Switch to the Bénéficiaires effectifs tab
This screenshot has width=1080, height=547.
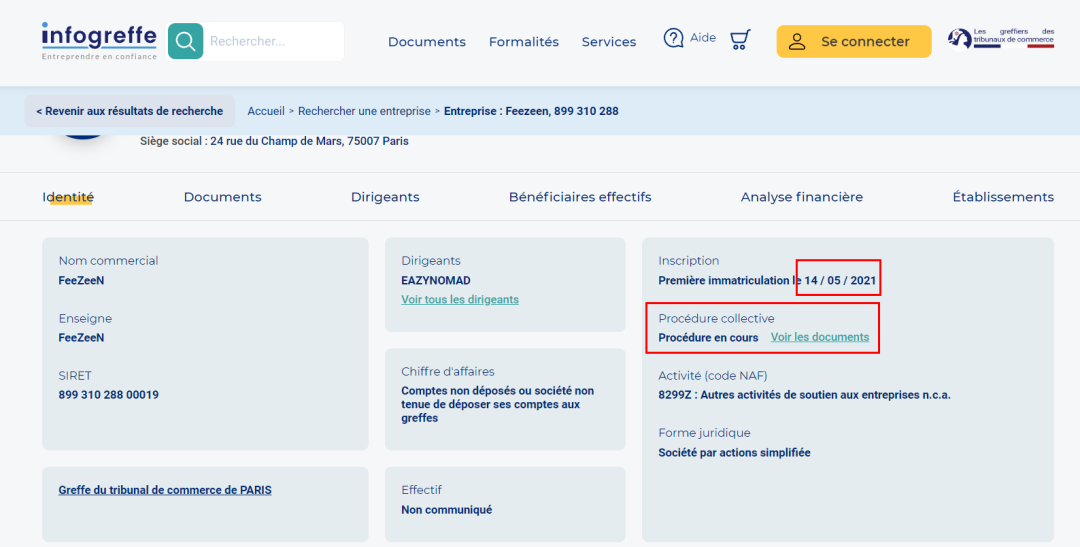pos(580,197)
